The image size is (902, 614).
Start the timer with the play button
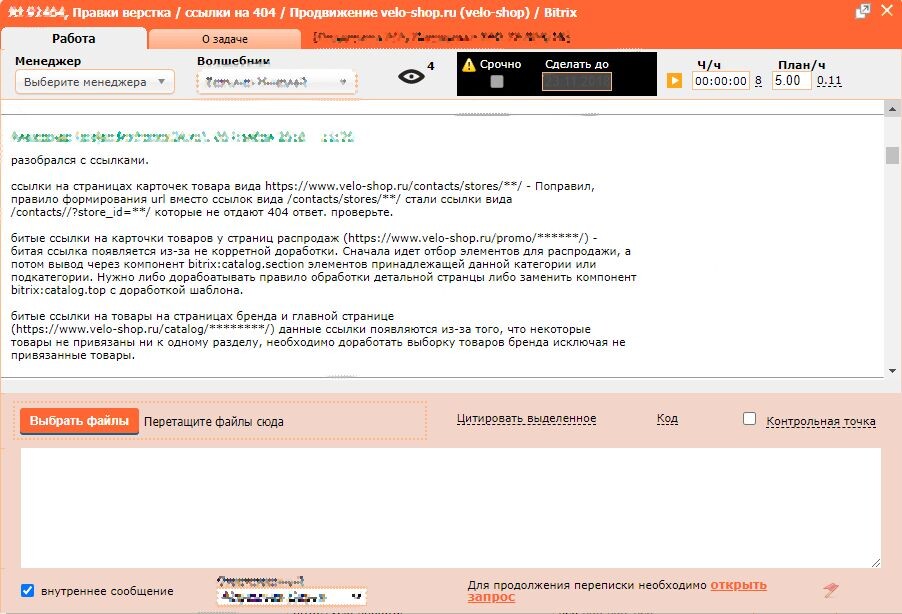[674, 81]
